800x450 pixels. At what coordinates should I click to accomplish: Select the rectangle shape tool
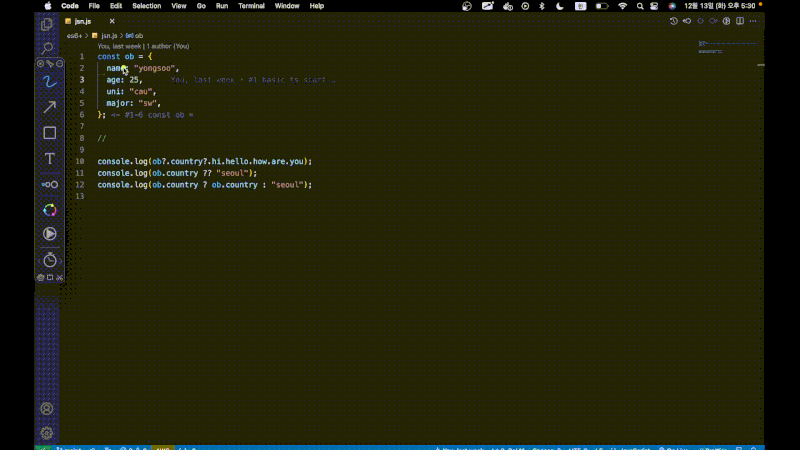coord(49,133)
